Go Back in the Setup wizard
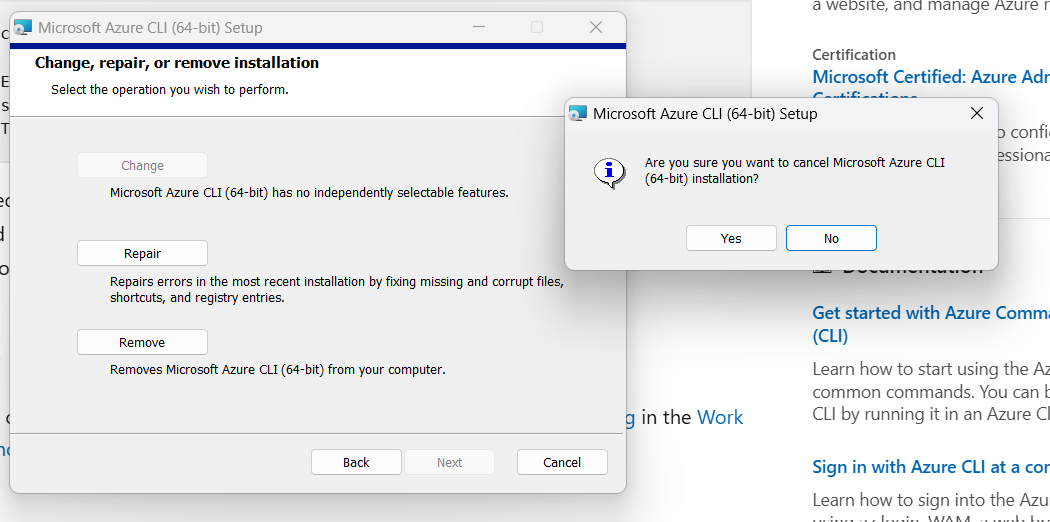The height and width of the screenshot is (522, 1050). coord(356,462)
